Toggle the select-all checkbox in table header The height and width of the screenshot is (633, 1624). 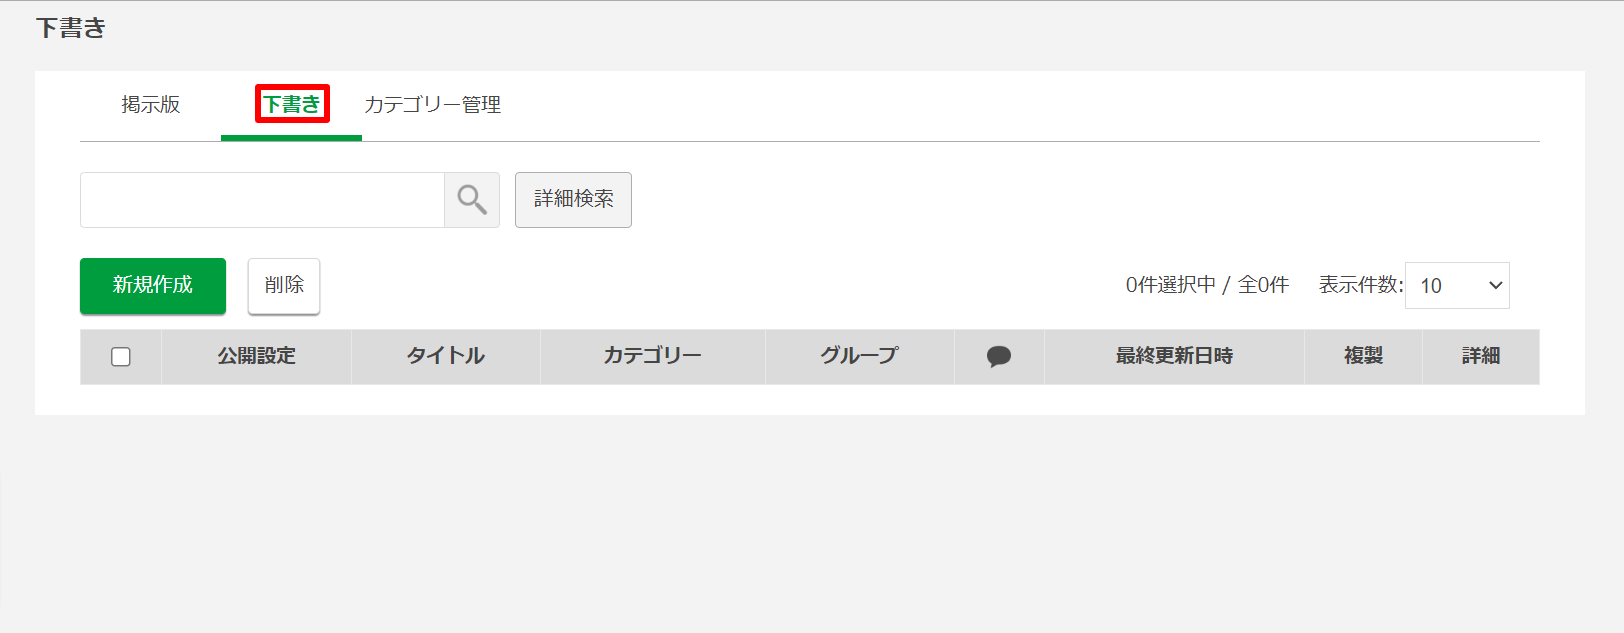point(121,357)
